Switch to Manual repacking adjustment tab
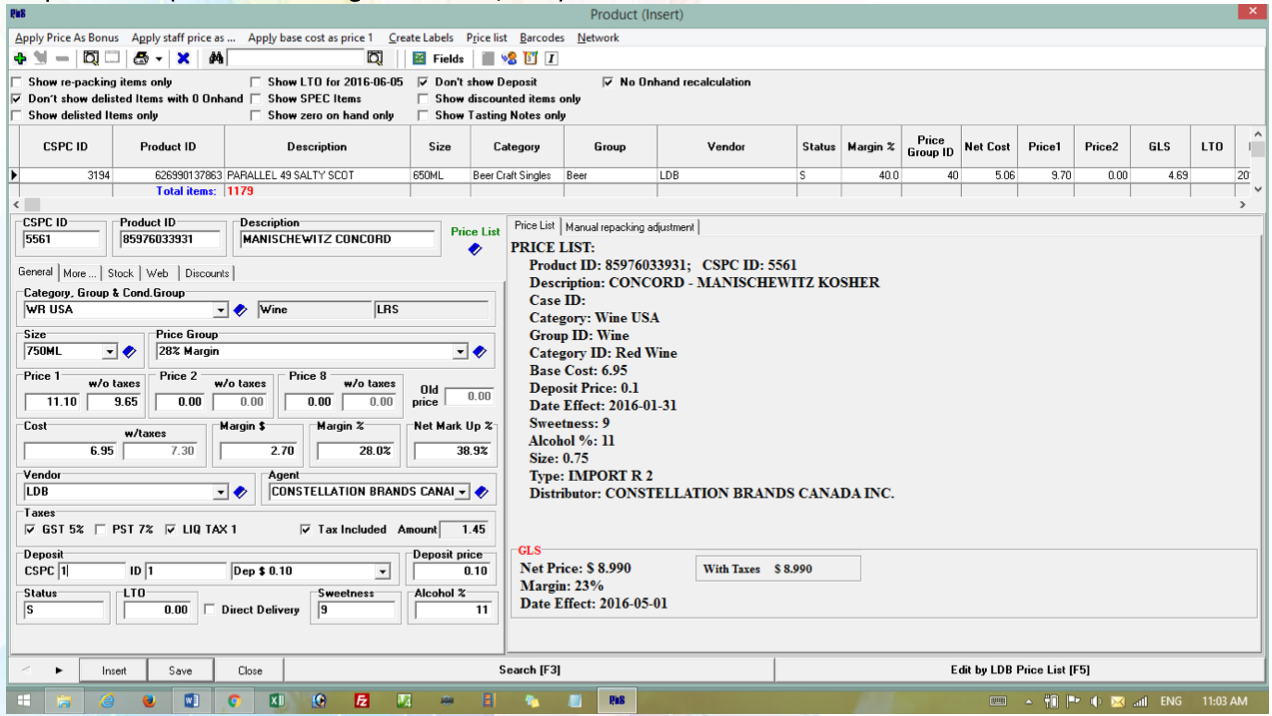The image size is (1272, 716). pos(630,227)
